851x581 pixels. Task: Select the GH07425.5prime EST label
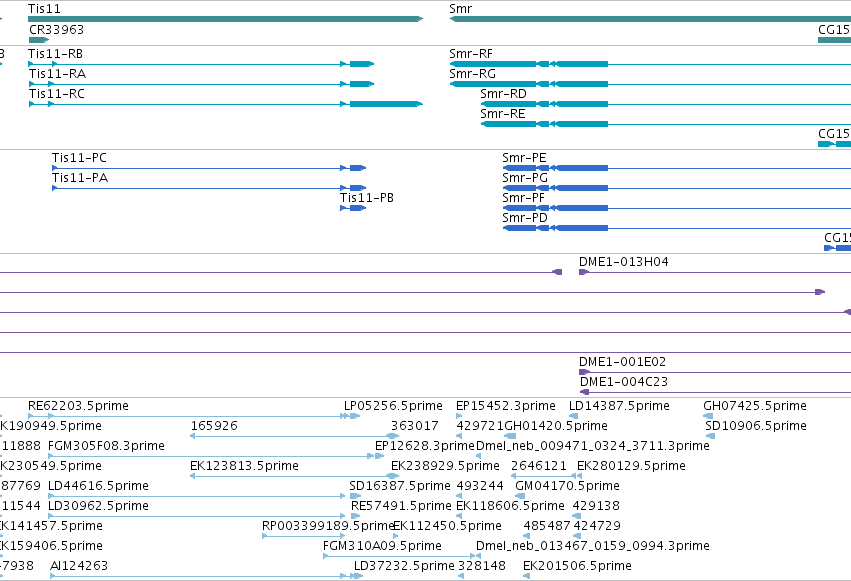(x=755, y=406)
